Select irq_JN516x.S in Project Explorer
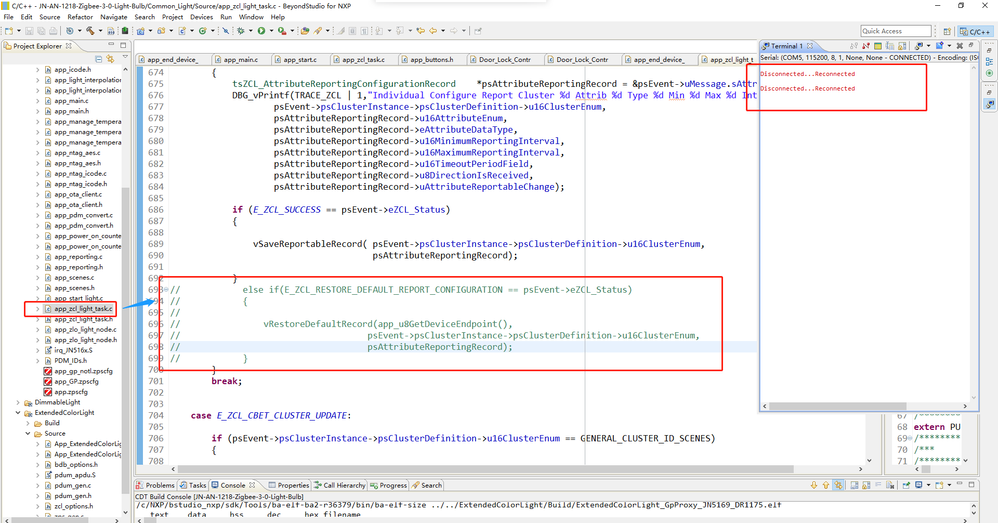 pyautogui.click(x=73, y=350)
